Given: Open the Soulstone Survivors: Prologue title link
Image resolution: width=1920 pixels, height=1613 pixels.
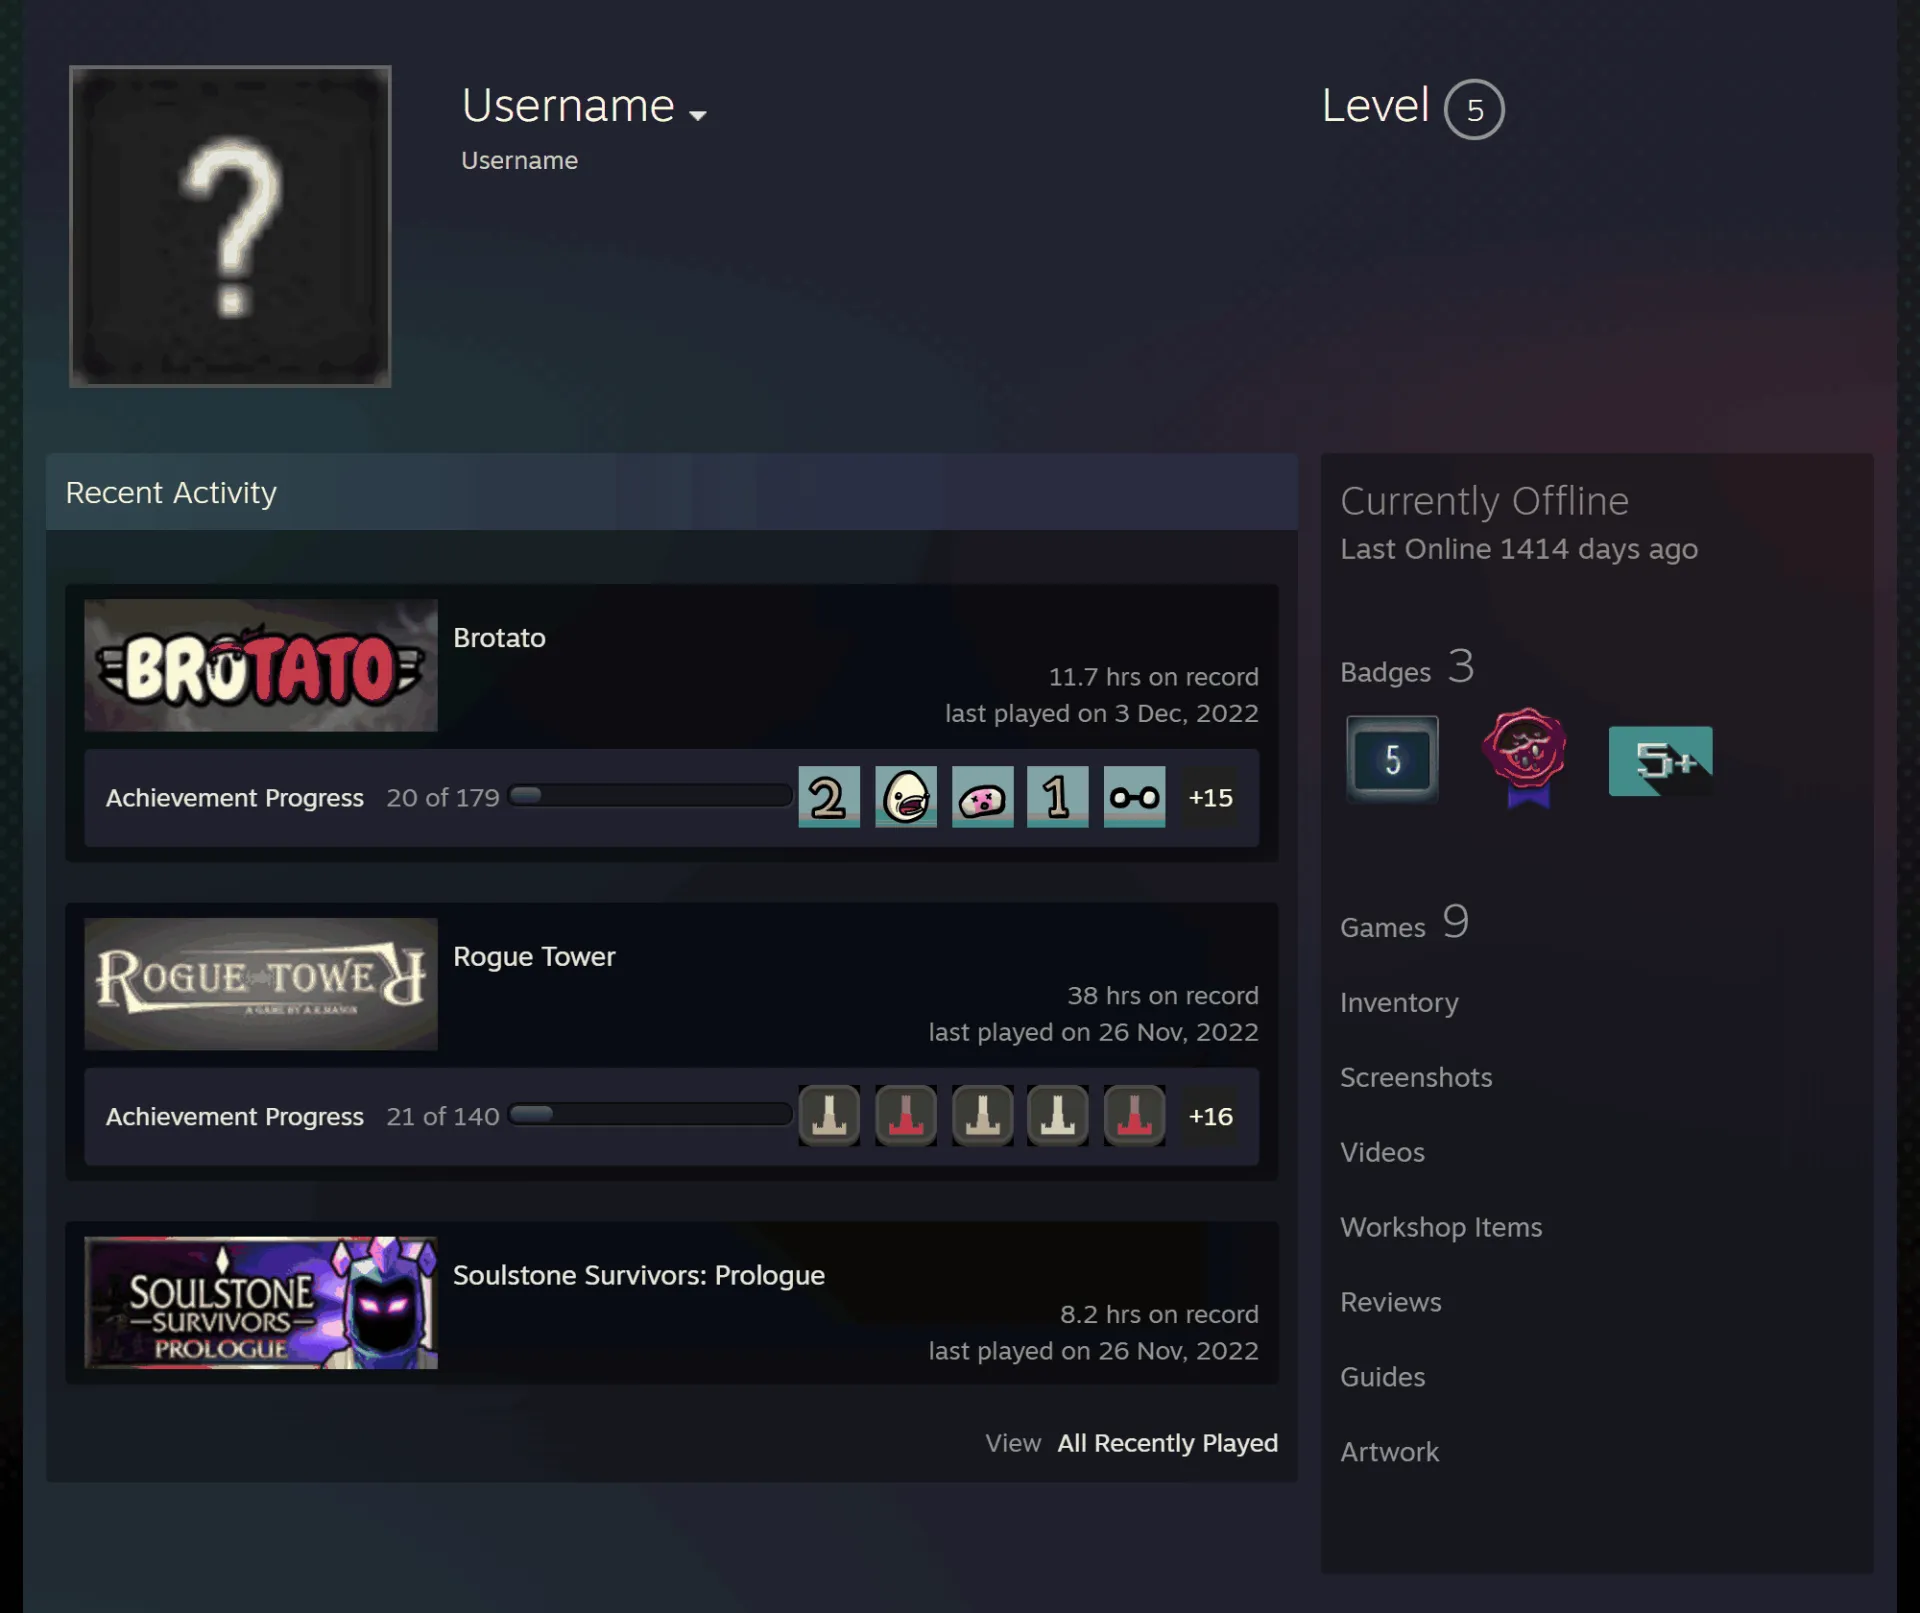Looking at the screenshot, I should pos(639,1275).
